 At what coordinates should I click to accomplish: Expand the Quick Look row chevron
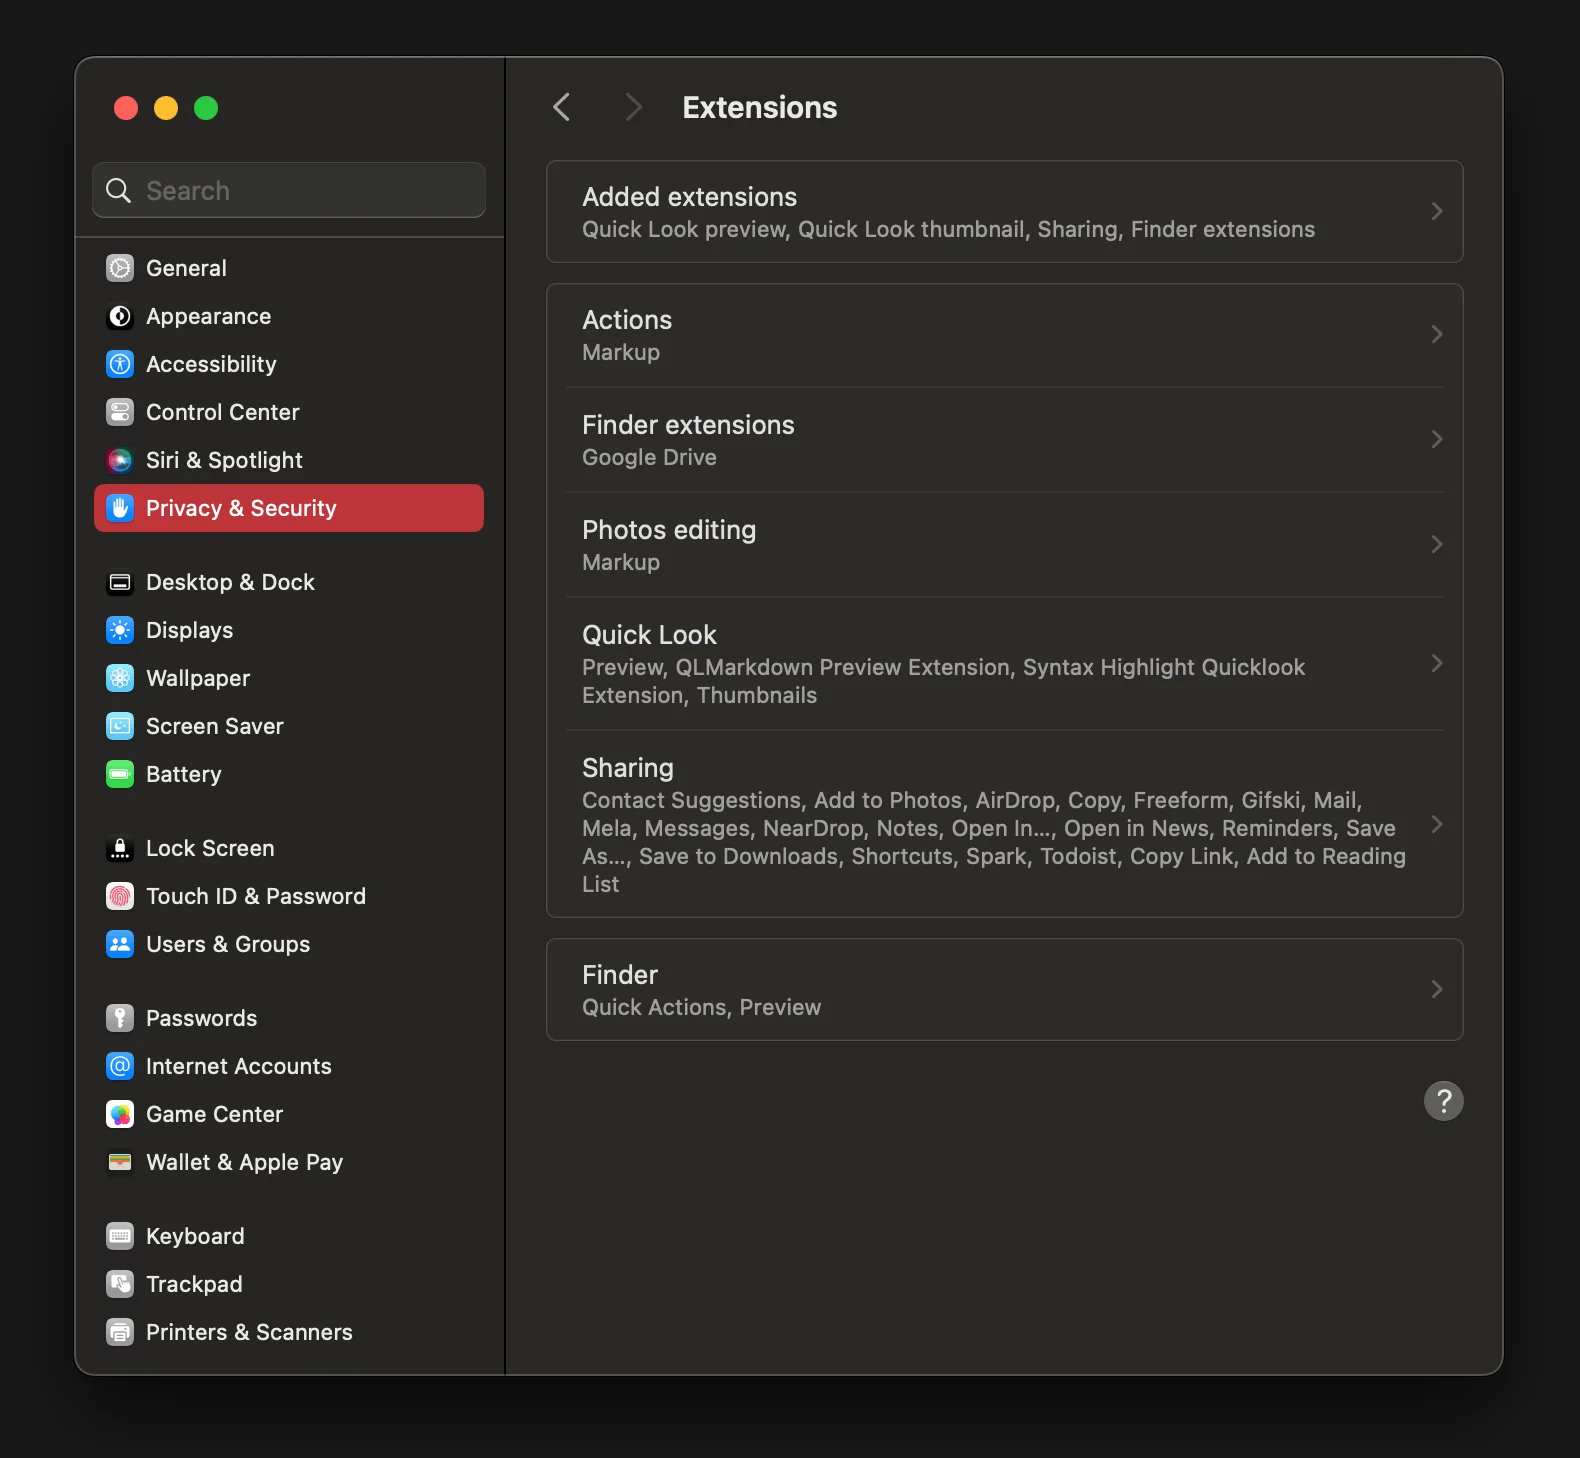(x=1436, y=663)
